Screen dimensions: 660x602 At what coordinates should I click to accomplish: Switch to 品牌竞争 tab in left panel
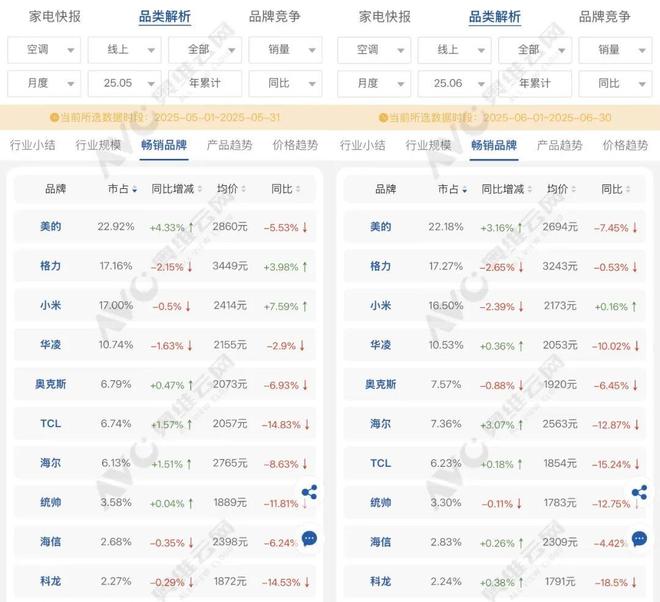click(275, 17)
